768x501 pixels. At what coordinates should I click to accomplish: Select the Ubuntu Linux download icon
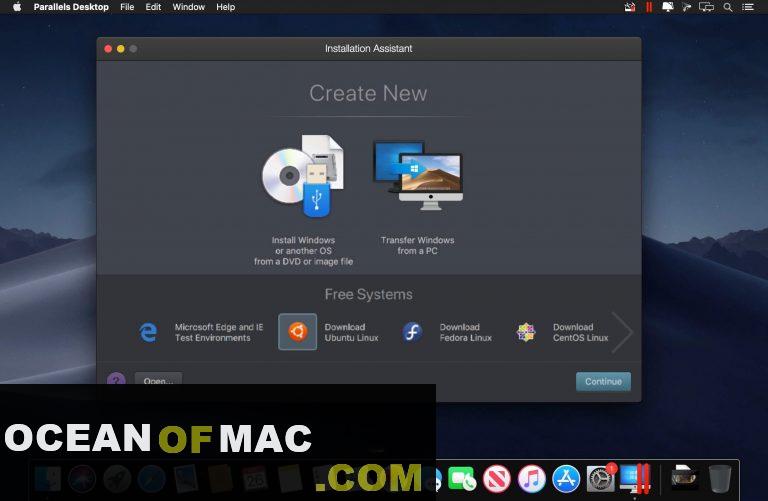pos(297,332)
